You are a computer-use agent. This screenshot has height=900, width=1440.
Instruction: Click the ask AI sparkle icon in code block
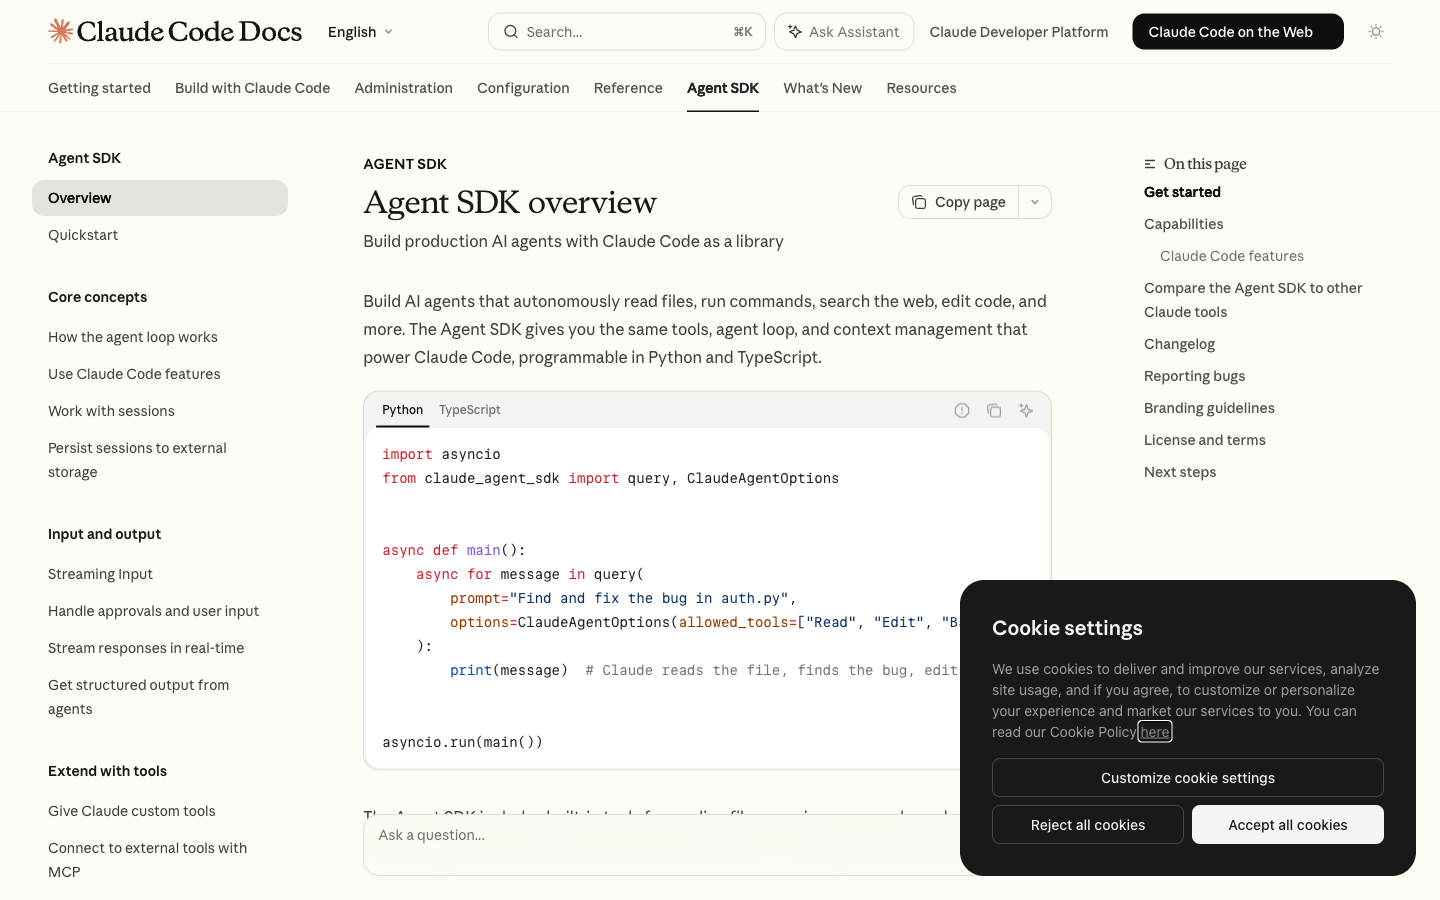1026,410
